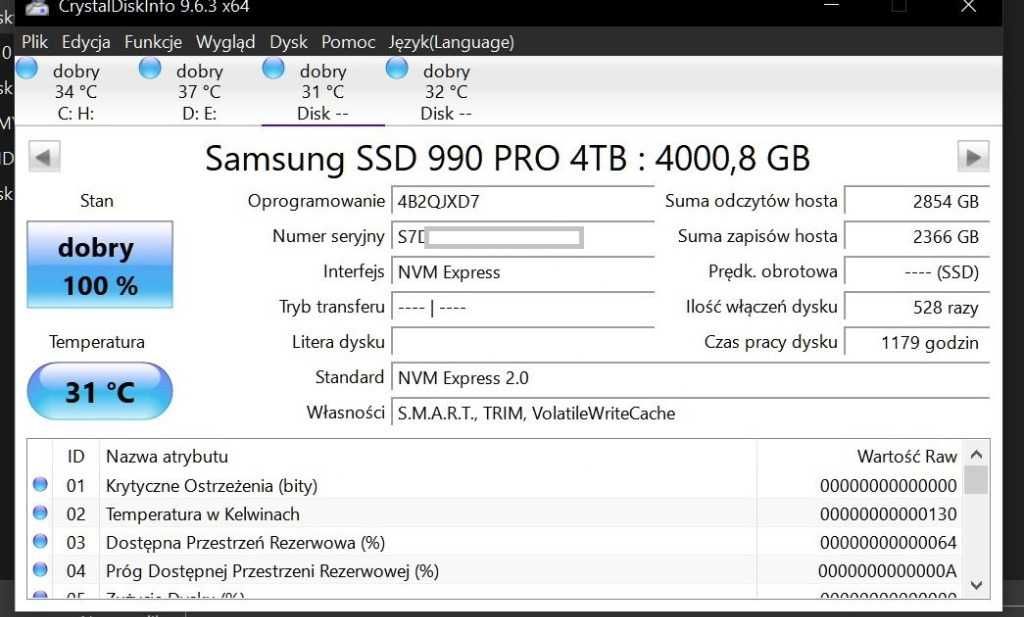Screen dimensions: 1024x617
Task: Click status dot of attribute 03
Action: tap(40, 541)
